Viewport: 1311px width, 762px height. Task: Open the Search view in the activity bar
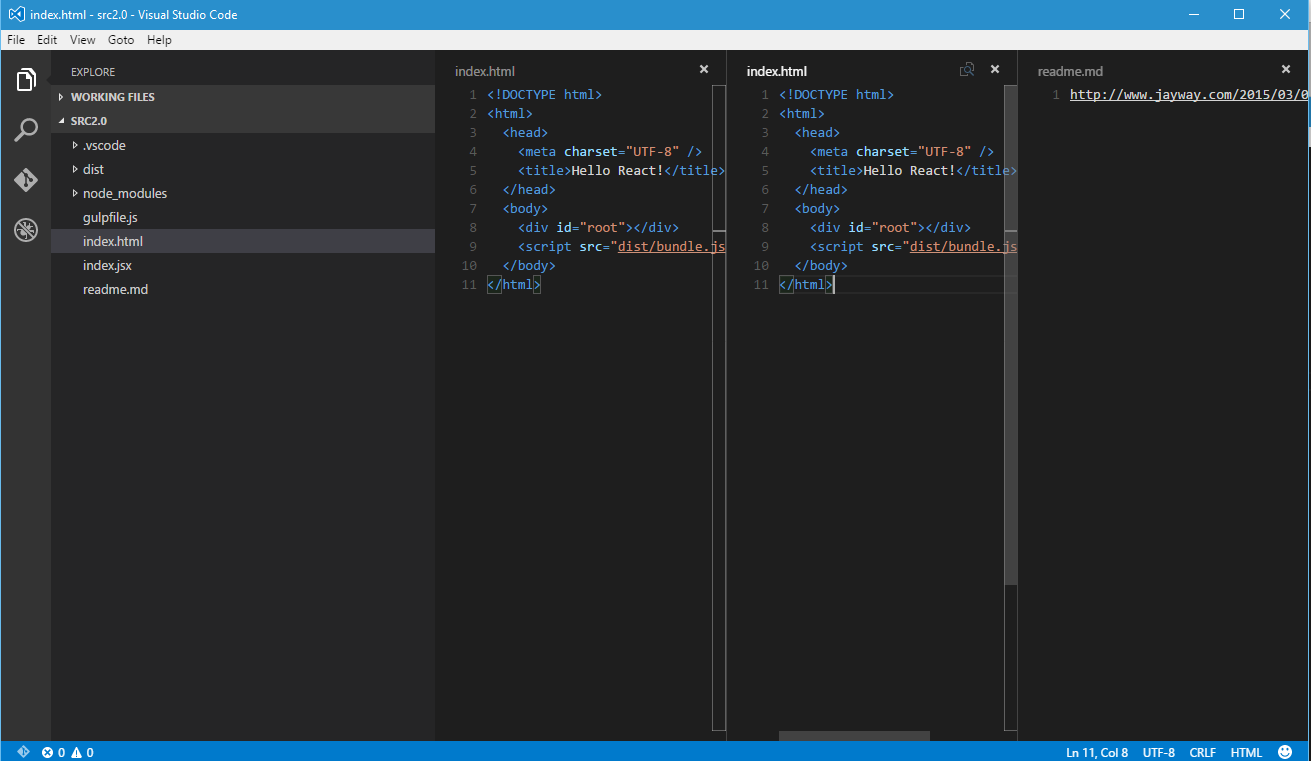point(26,130)
